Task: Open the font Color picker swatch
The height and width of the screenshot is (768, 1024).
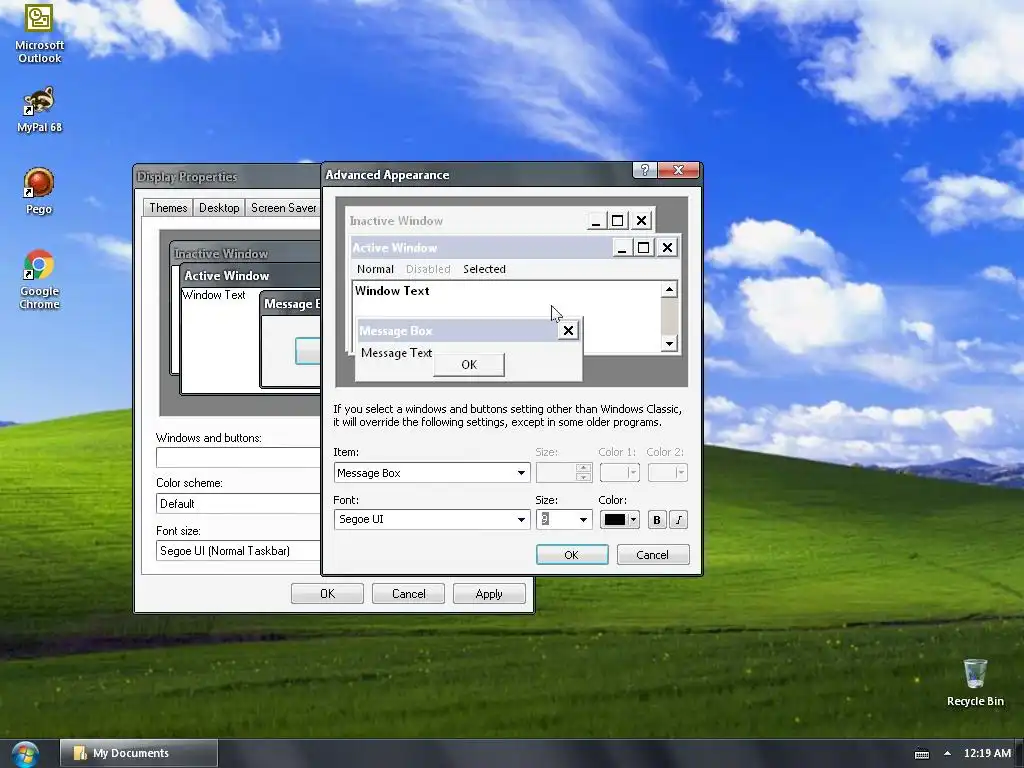Action: click(x=619, y=520)
